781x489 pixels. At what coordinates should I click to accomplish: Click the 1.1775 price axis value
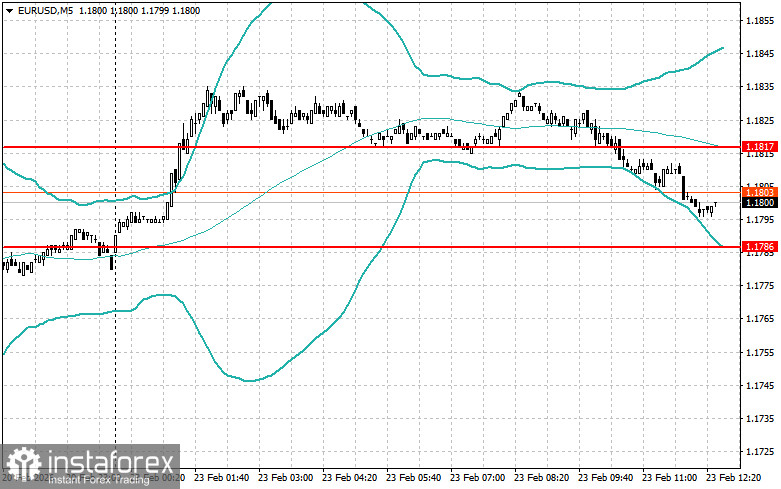click(760, 286)
